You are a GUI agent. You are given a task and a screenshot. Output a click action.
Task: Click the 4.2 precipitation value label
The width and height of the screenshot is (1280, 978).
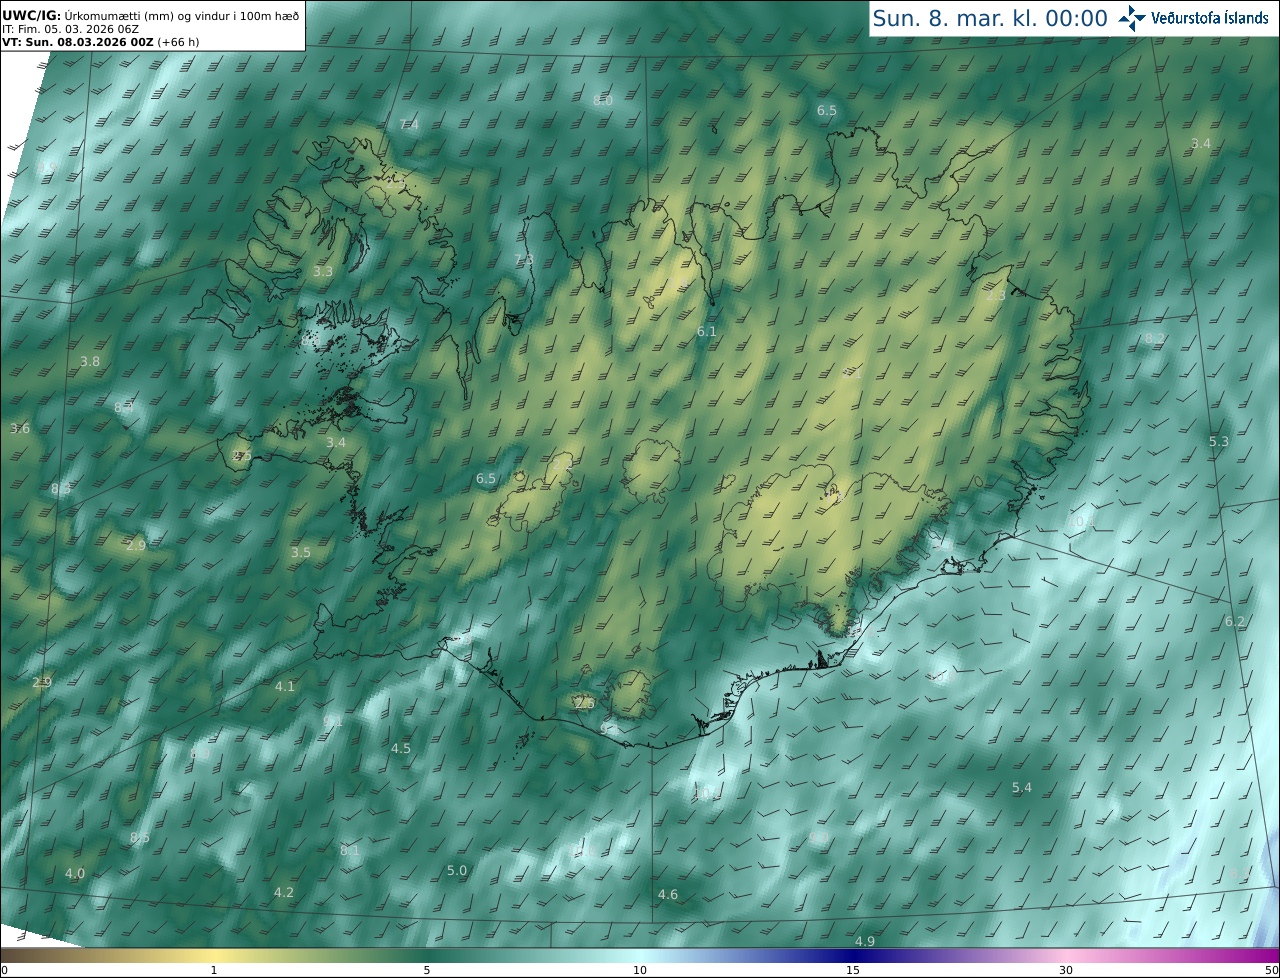pyautogui.click(x=284, y=891)
